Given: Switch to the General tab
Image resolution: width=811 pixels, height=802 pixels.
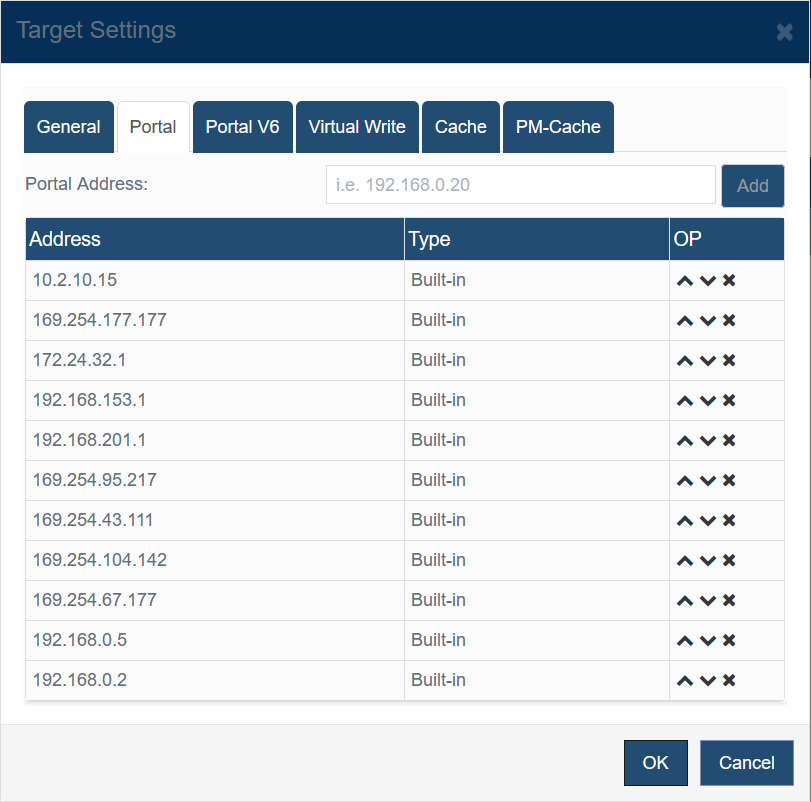Looking at the screenshot, I should tap(68, 127).
